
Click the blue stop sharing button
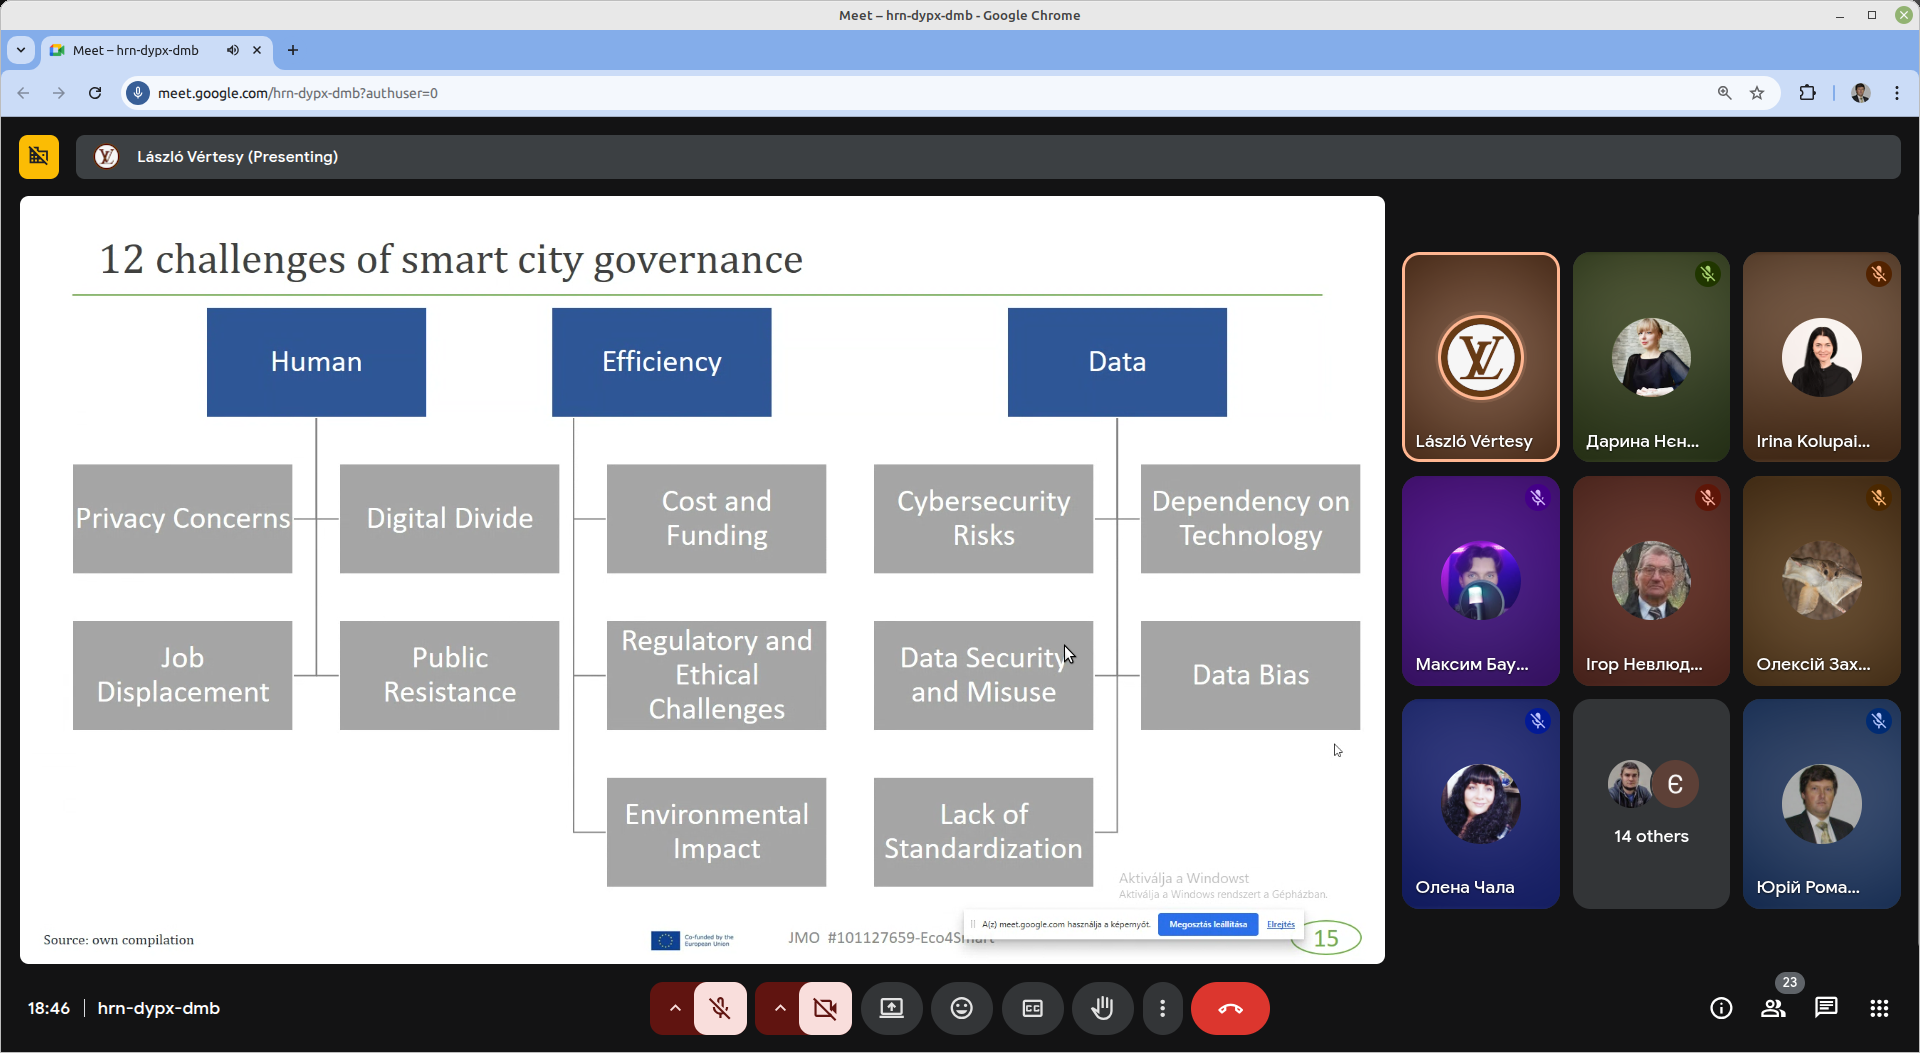tap(1207, 924)
